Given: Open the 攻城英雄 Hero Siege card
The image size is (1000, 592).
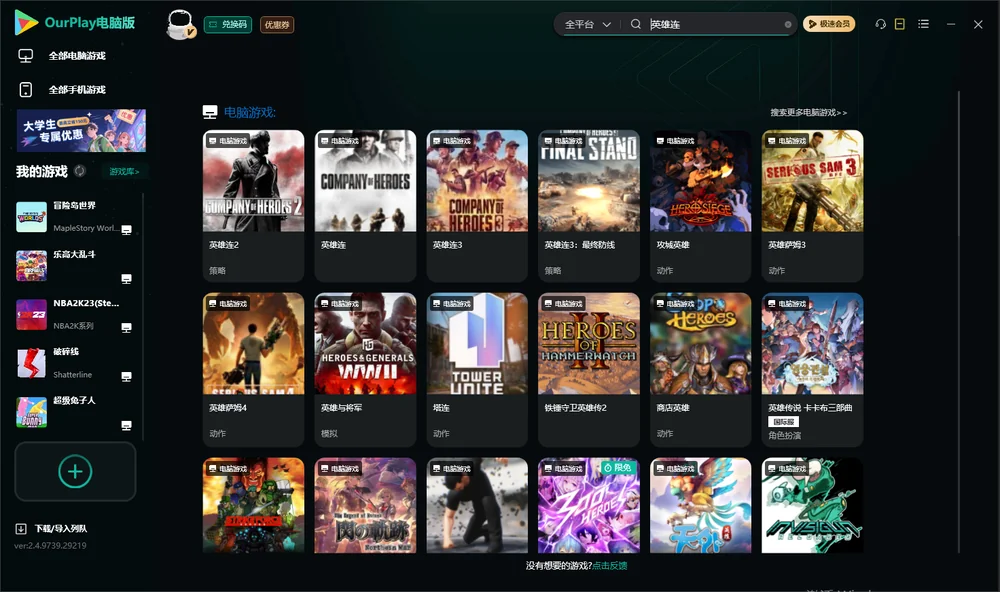Looking at the screenshot, I should point(700,205).
